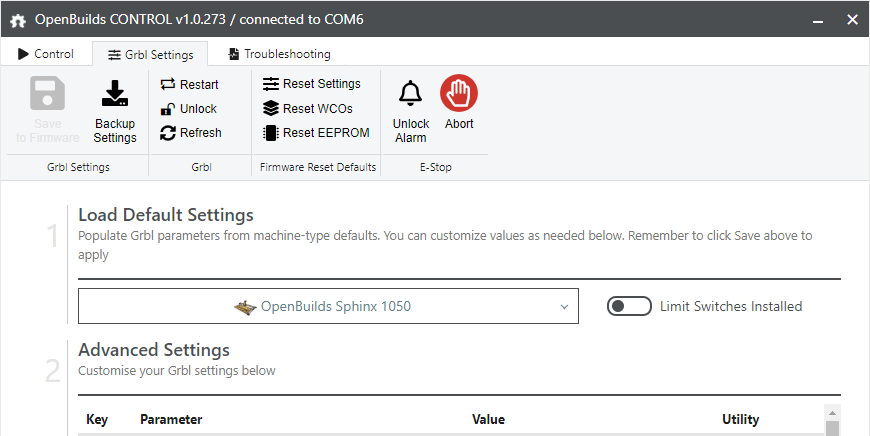The height and width of the screenshot is (436, 870).
Task: Click the Advanced Settings heading
Action: coord(154,350)
